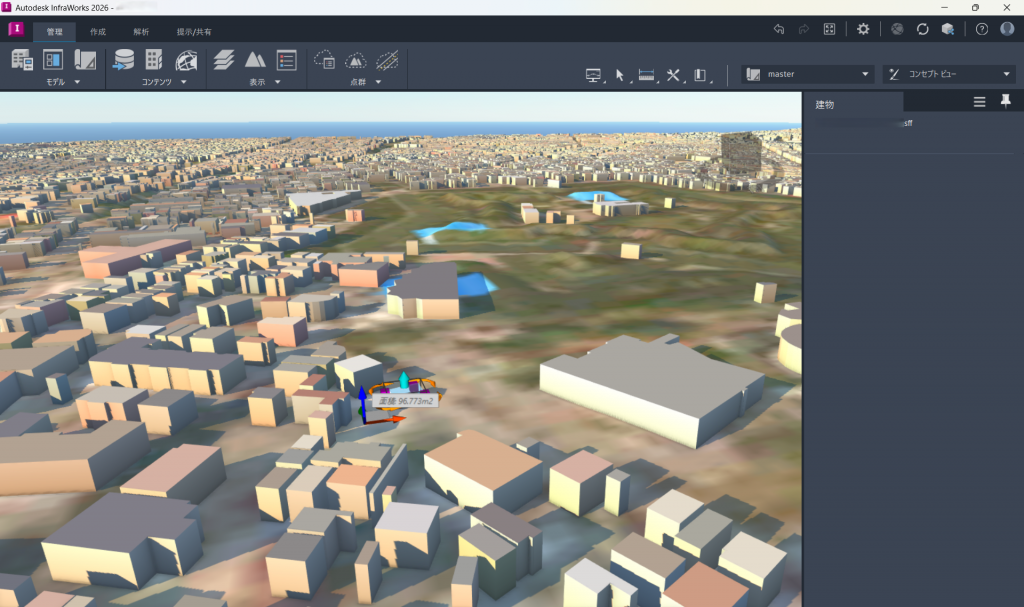Click the sync refresh icon
This screenshot has height=607, width=1024.
tap(923, 29)
